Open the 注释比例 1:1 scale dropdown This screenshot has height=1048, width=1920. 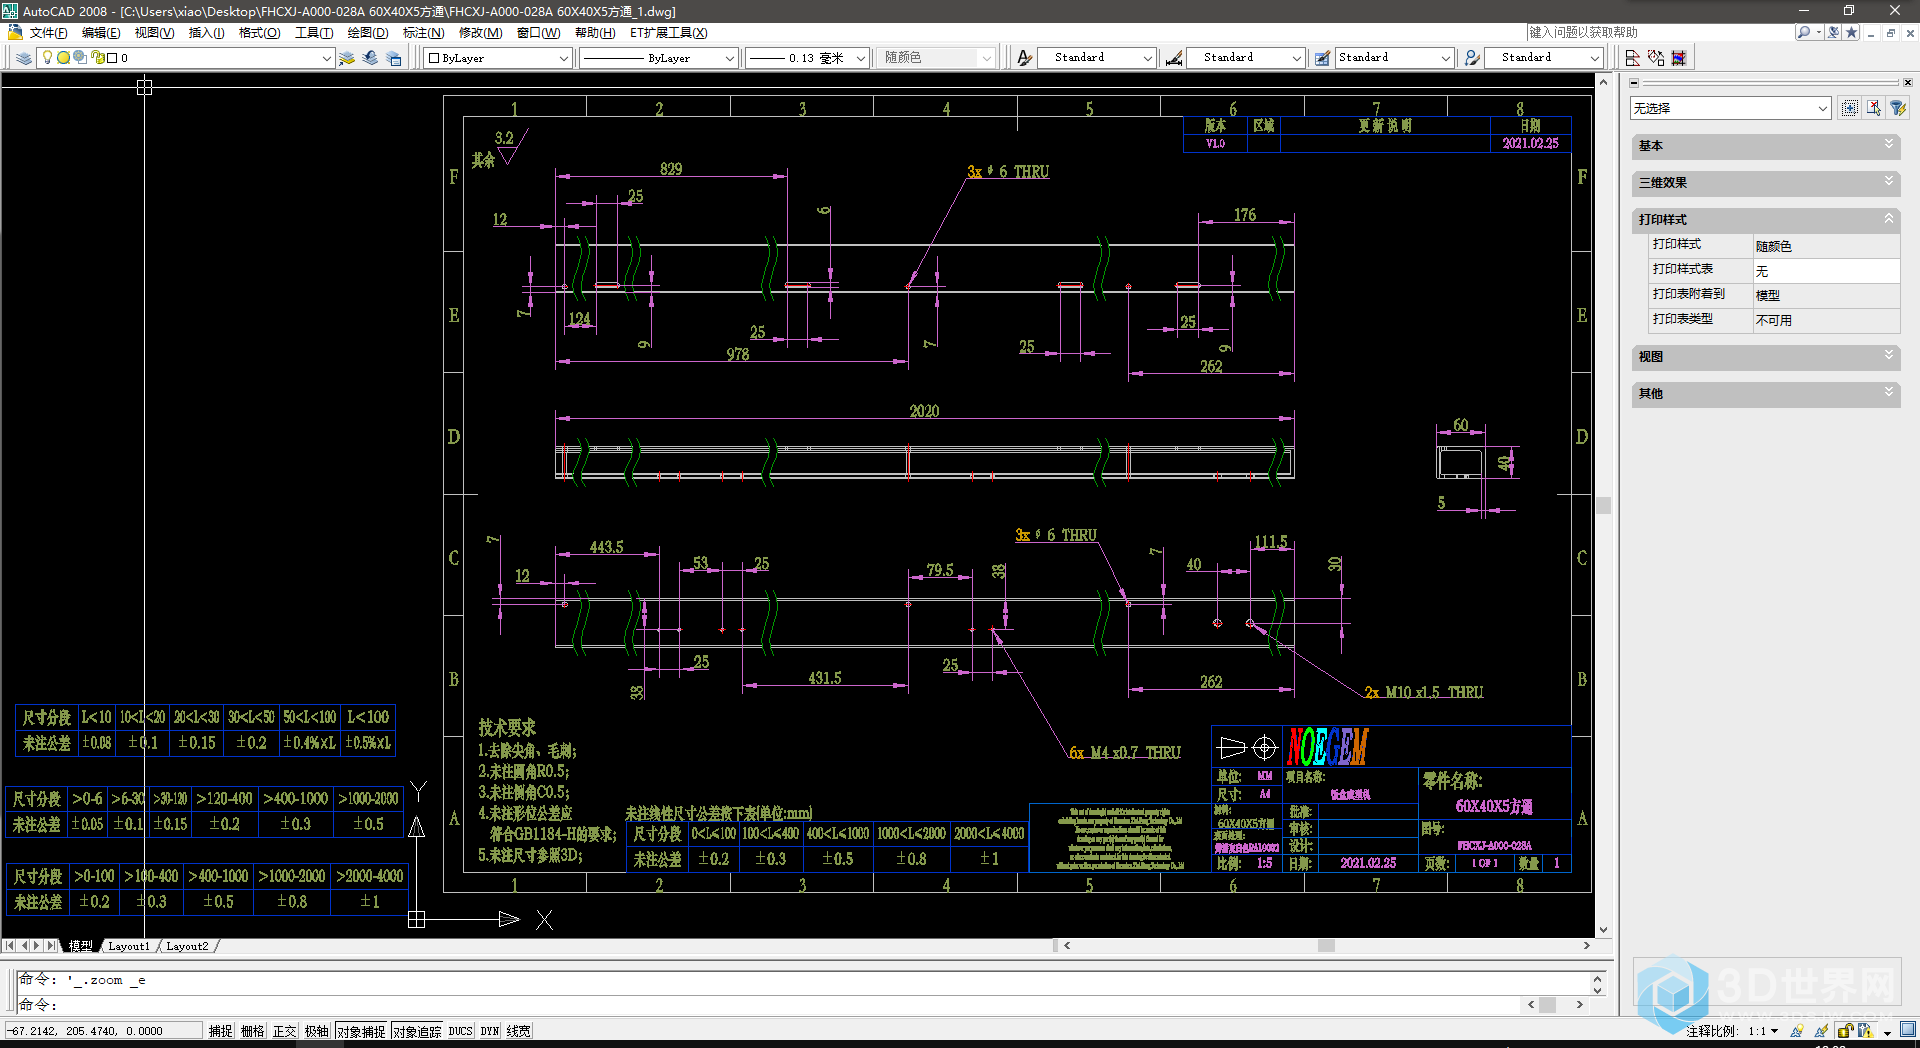point(1763,1031)
